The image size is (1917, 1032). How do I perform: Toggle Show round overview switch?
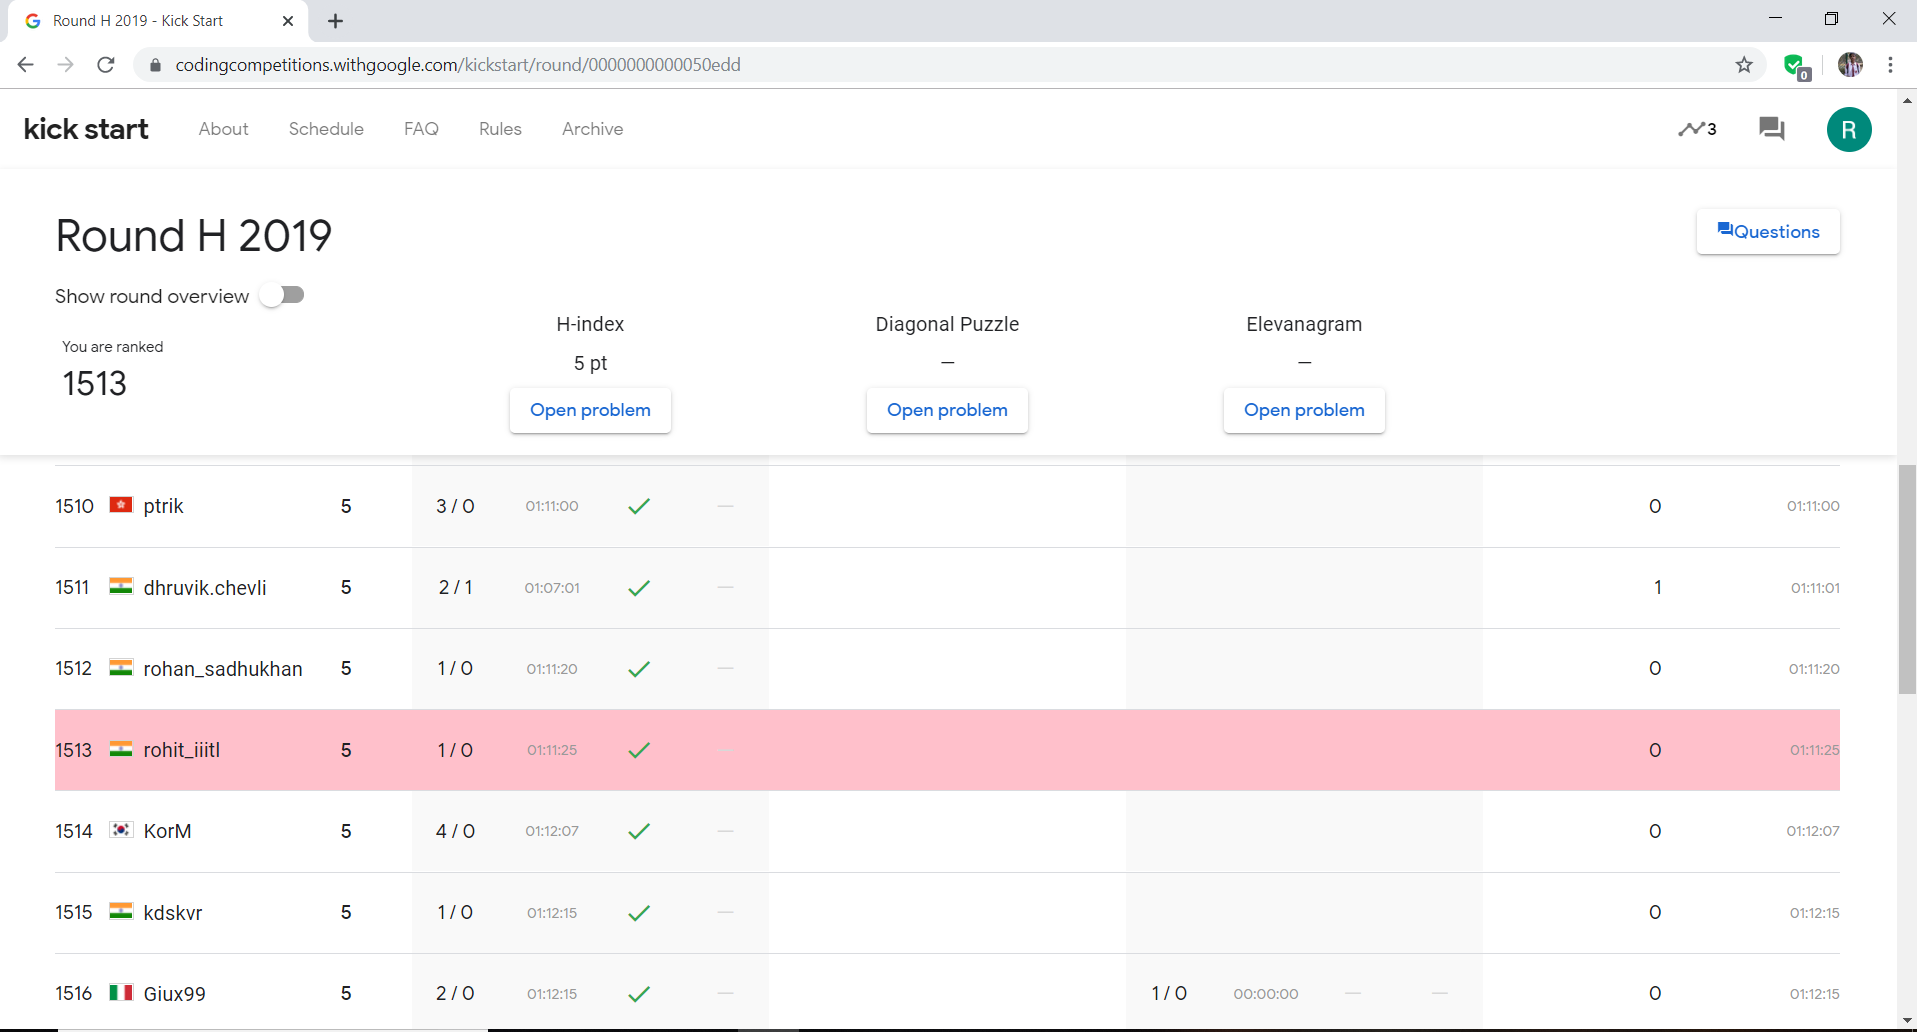[x=282, y=295]
